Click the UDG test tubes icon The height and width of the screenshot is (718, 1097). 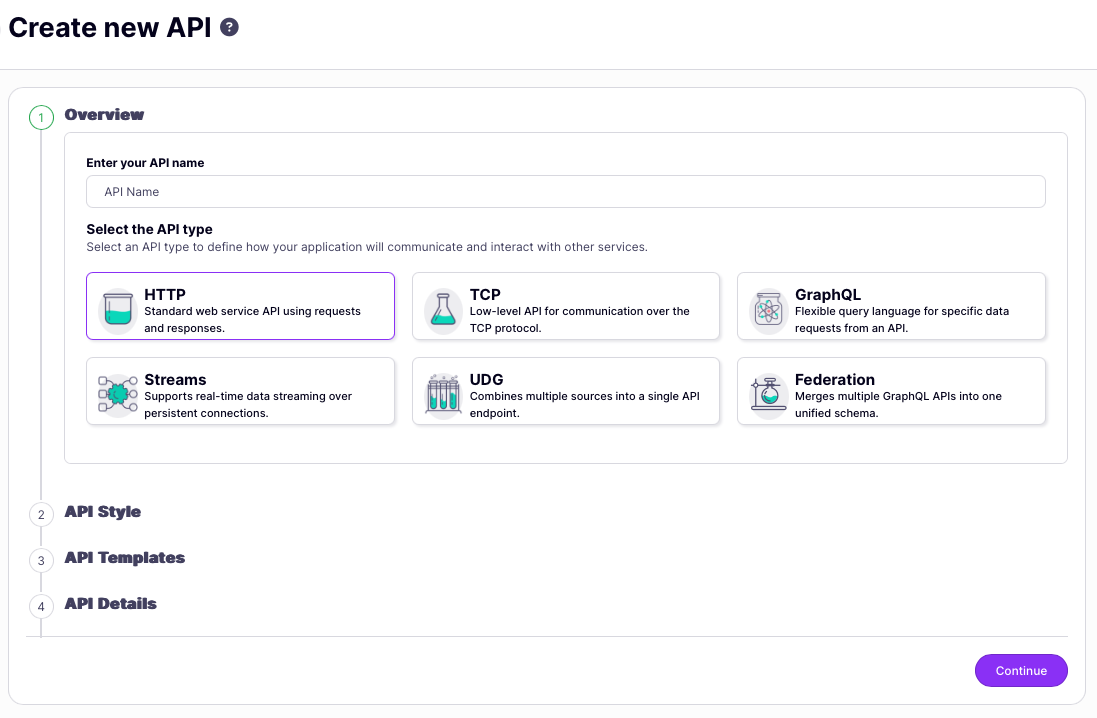[x=442, y=391]
